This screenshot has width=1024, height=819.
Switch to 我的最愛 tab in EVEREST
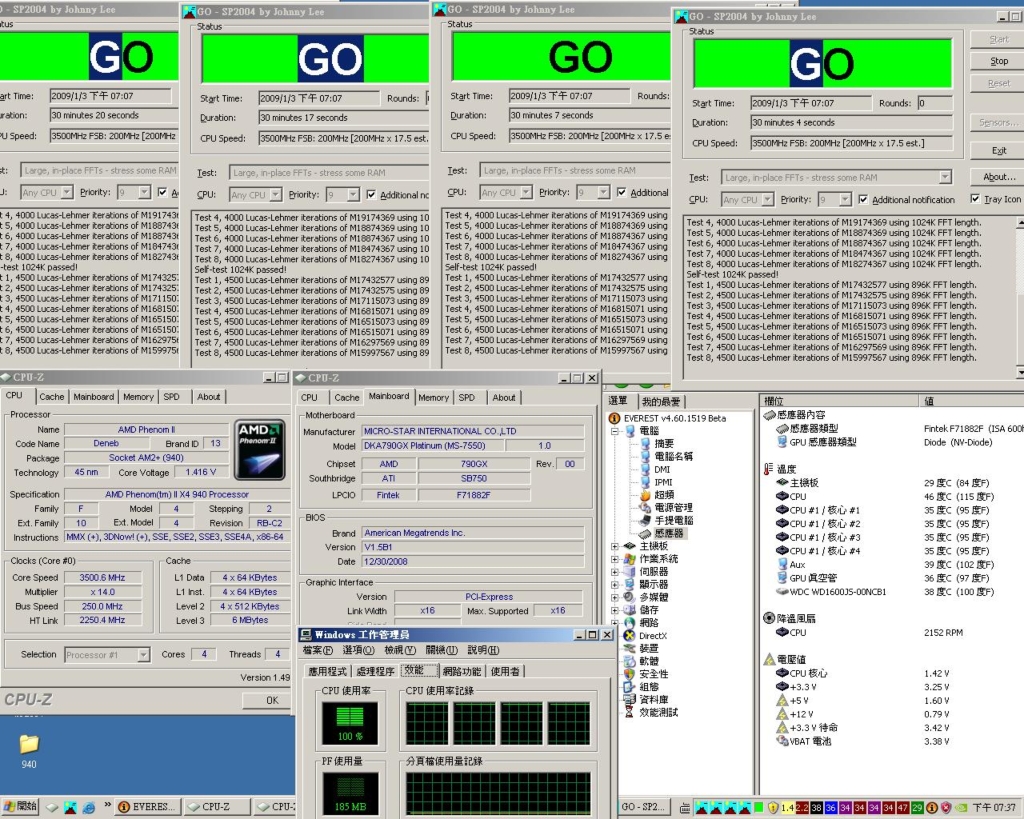pos(660,402)
